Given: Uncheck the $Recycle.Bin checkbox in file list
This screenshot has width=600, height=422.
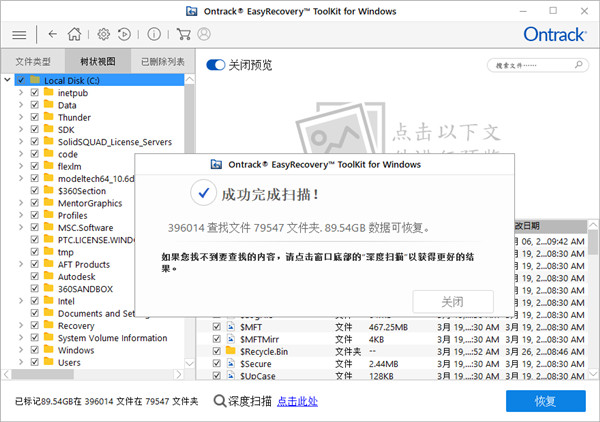Looking at the screenshot, I should click(217, 351).
